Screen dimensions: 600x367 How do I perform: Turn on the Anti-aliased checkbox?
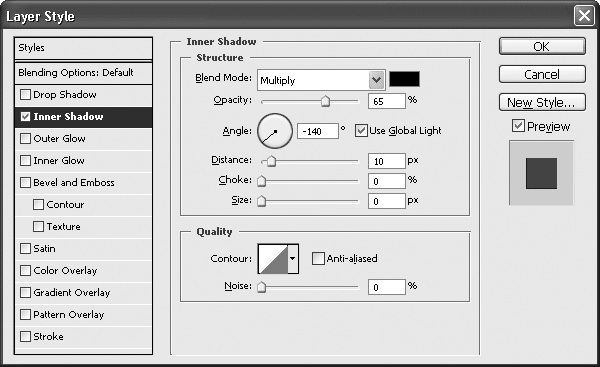pos(318,259)
